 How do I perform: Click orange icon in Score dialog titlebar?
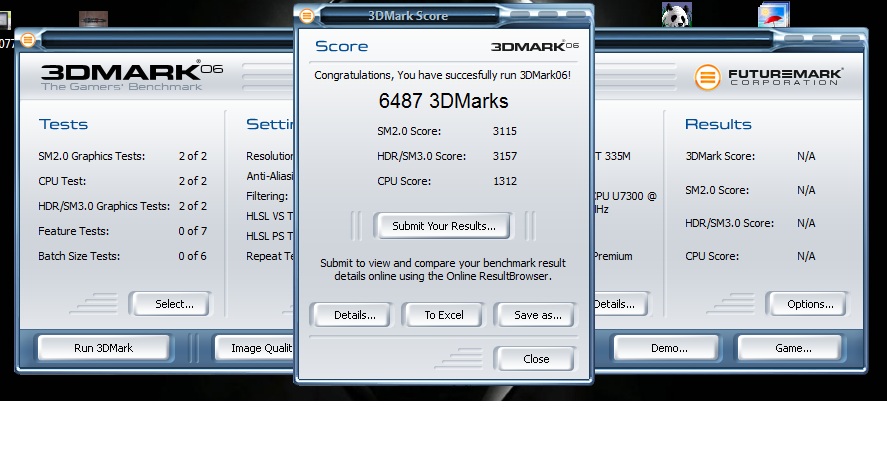pyautogui.click(x=307, y=16)
